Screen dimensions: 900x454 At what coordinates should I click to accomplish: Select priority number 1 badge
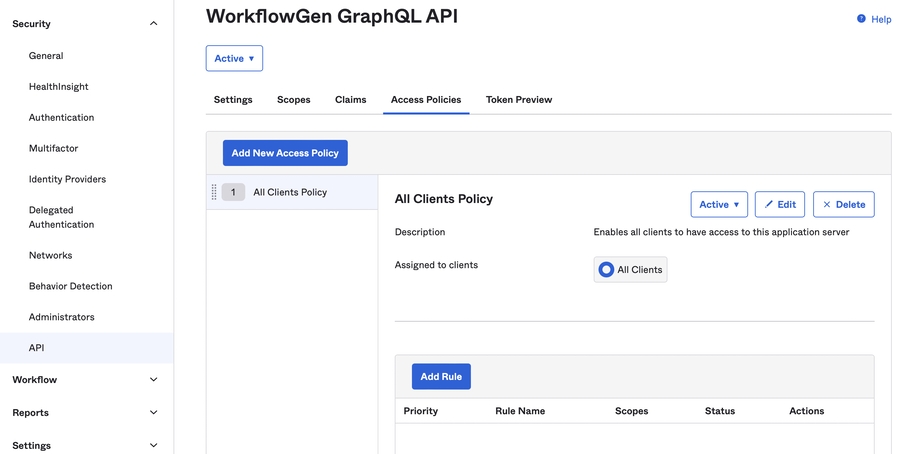click(233, 192)
